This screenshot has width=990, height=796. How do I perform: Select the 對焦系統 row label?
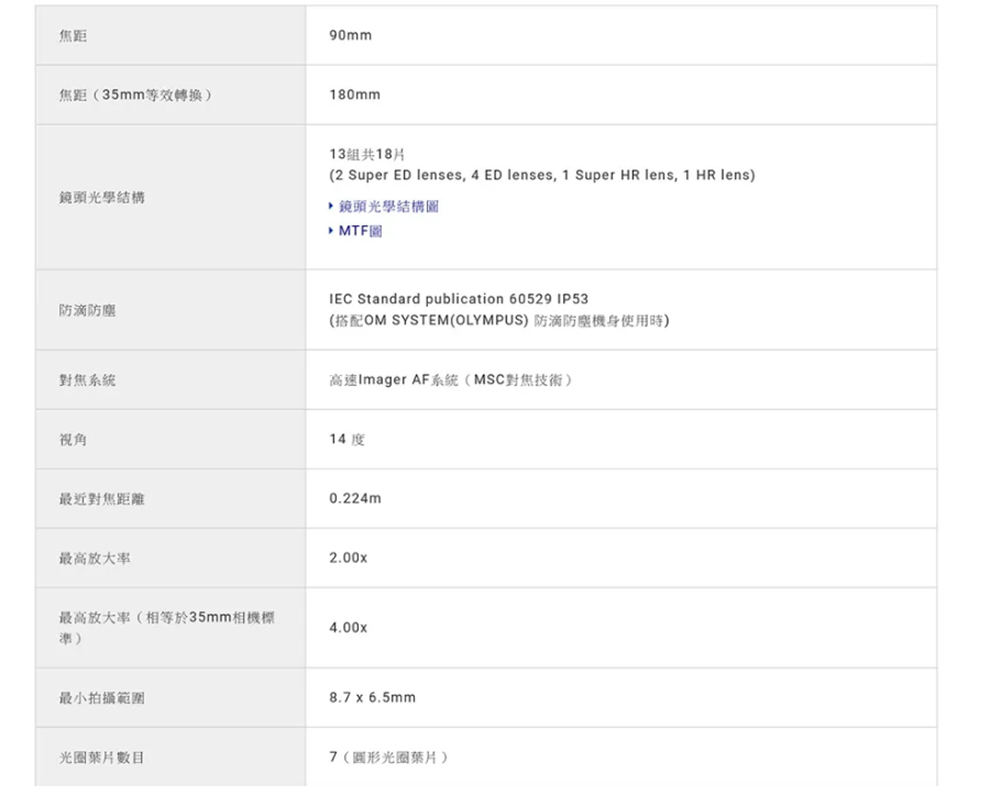tap(88, 380)
